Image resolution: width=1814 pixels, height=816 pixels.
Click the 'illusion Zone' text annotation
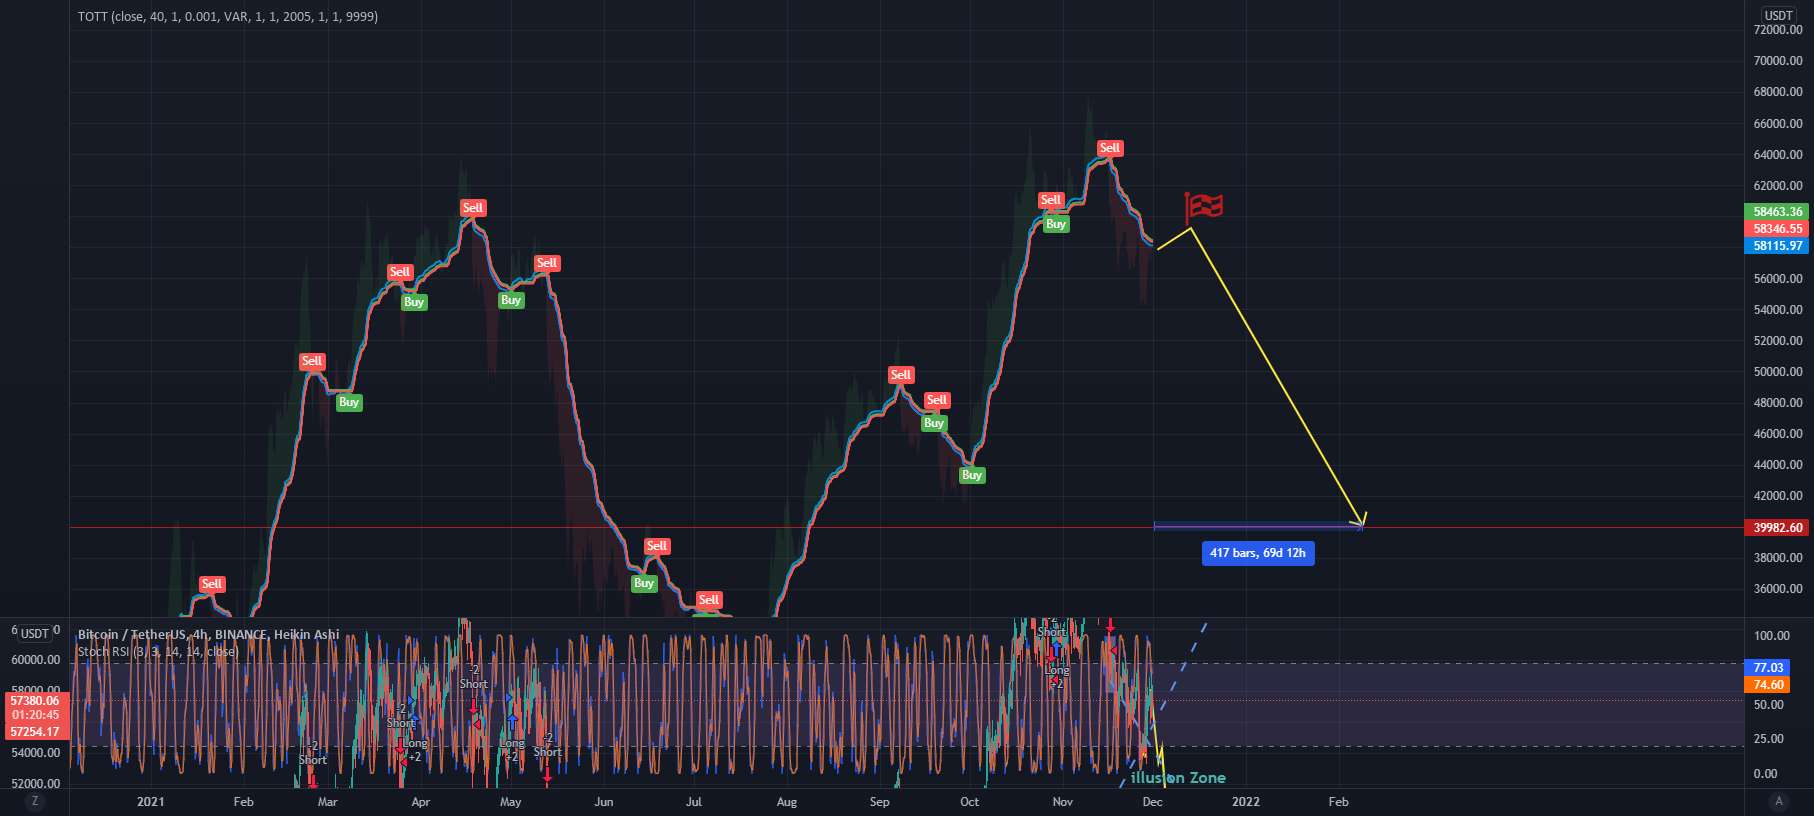click(x=1178, y=778)
